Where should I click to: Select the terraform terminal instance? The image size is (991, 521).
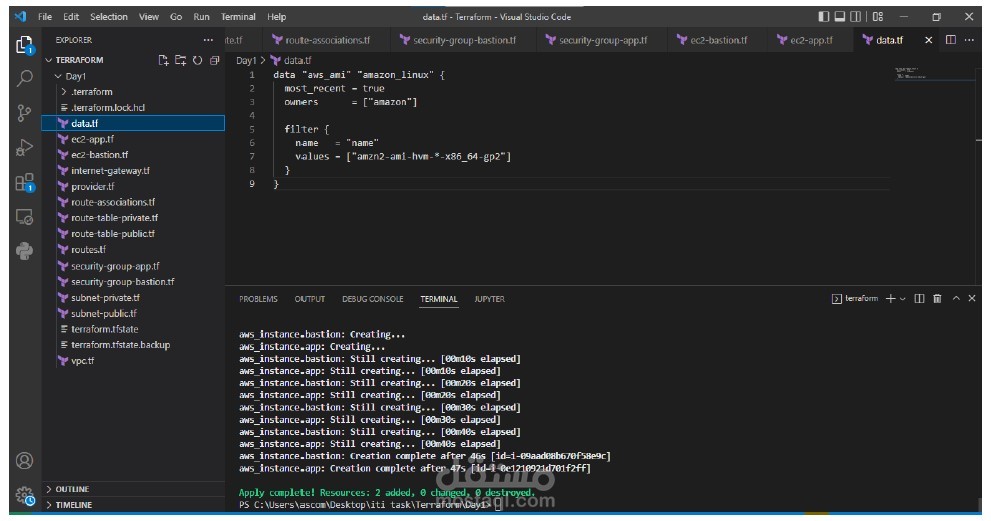point(855,298)
